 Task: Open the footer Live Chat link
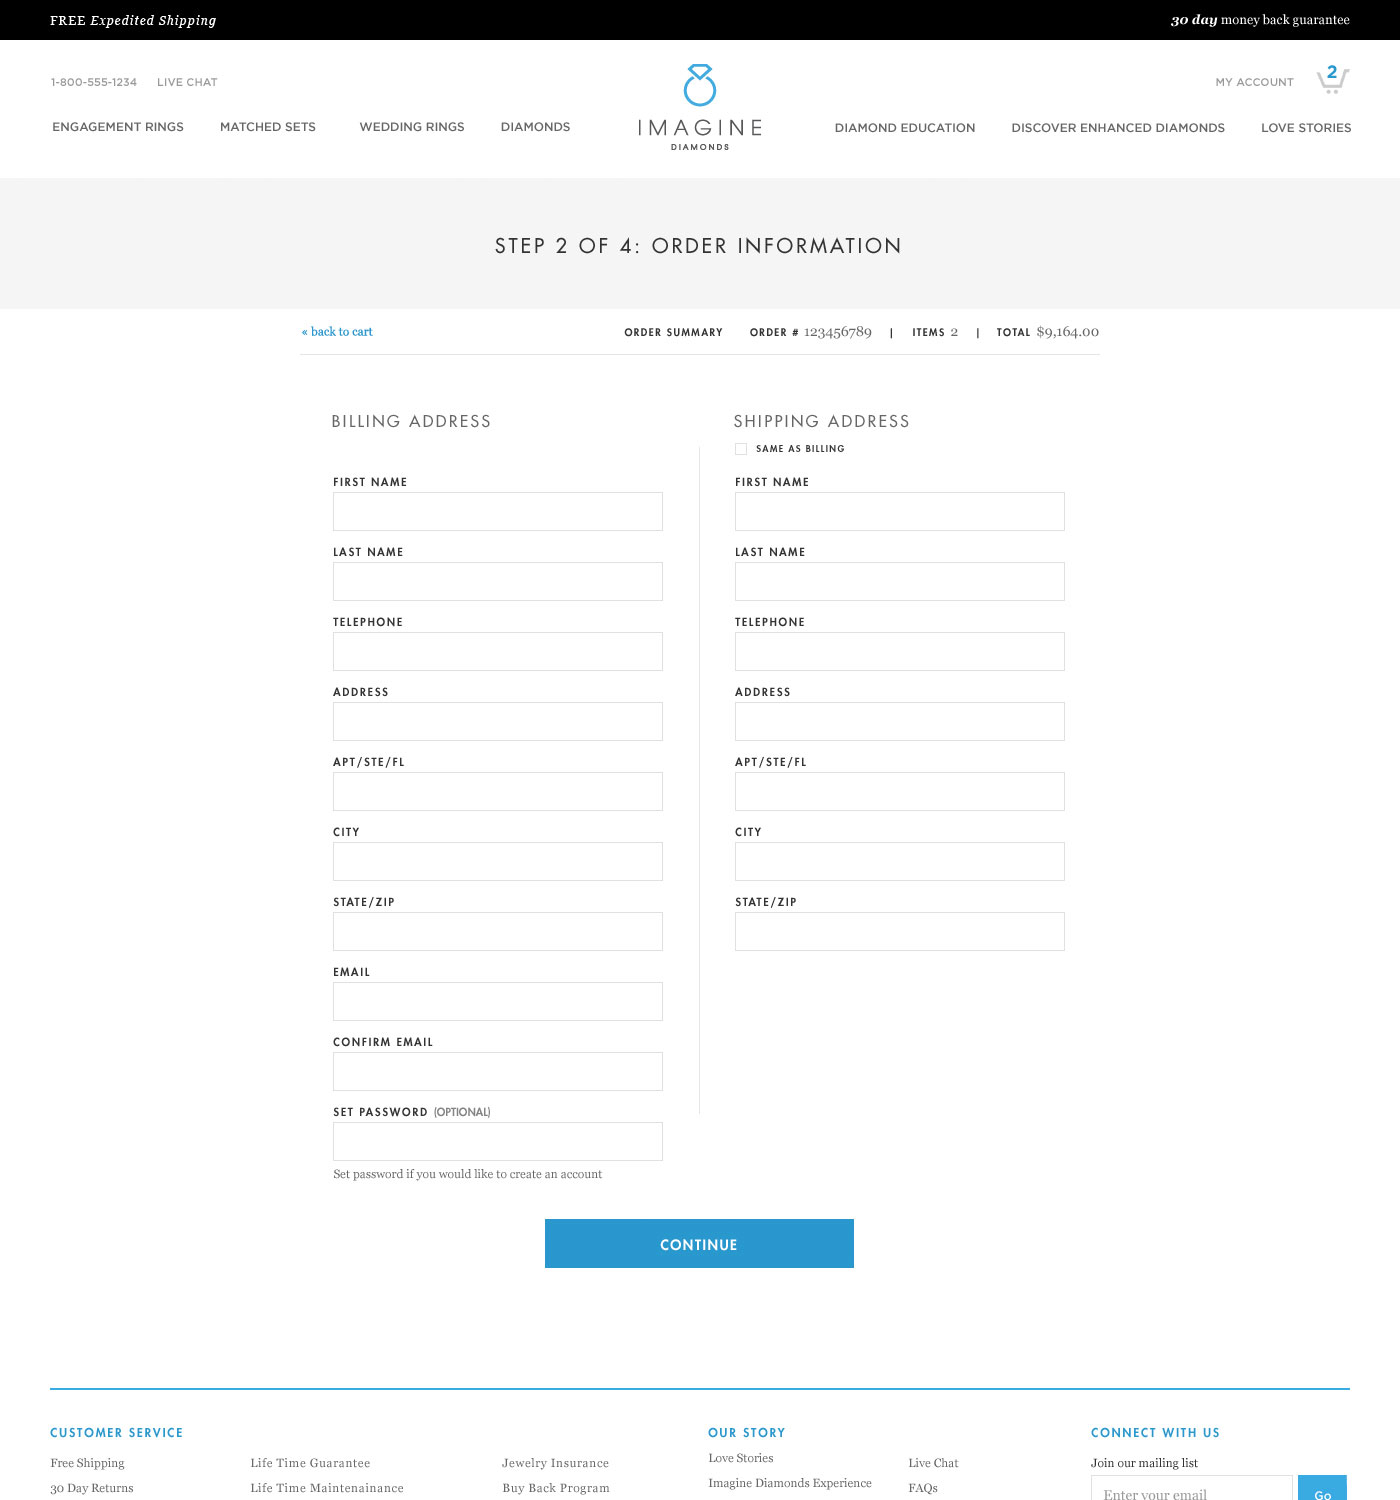click(933, 1463)
